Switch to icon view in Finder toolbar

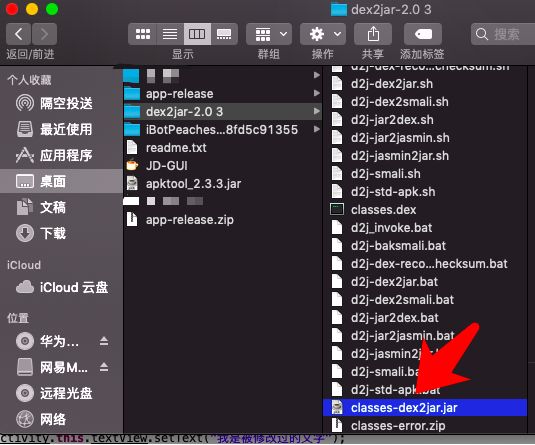click(x=143, y=34)
